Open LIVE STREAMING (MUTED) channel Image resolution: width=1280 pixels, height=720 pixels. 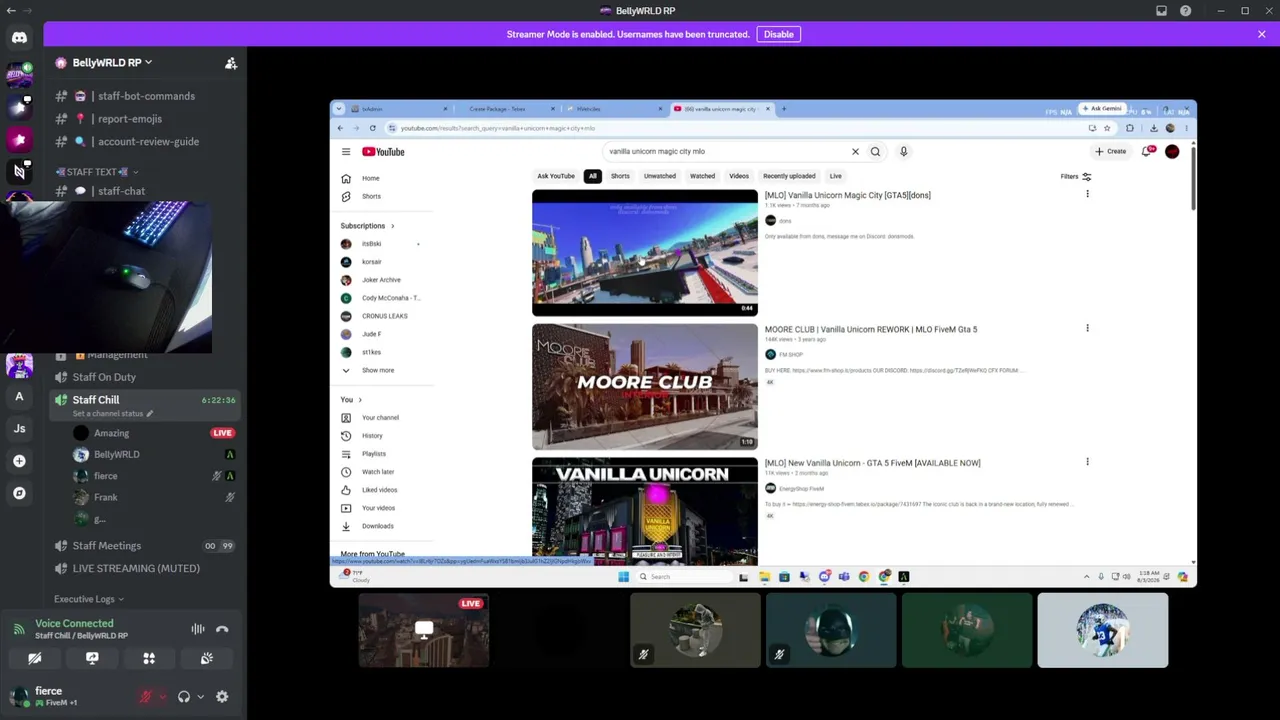pyautogui.click(x=146, y=568)
